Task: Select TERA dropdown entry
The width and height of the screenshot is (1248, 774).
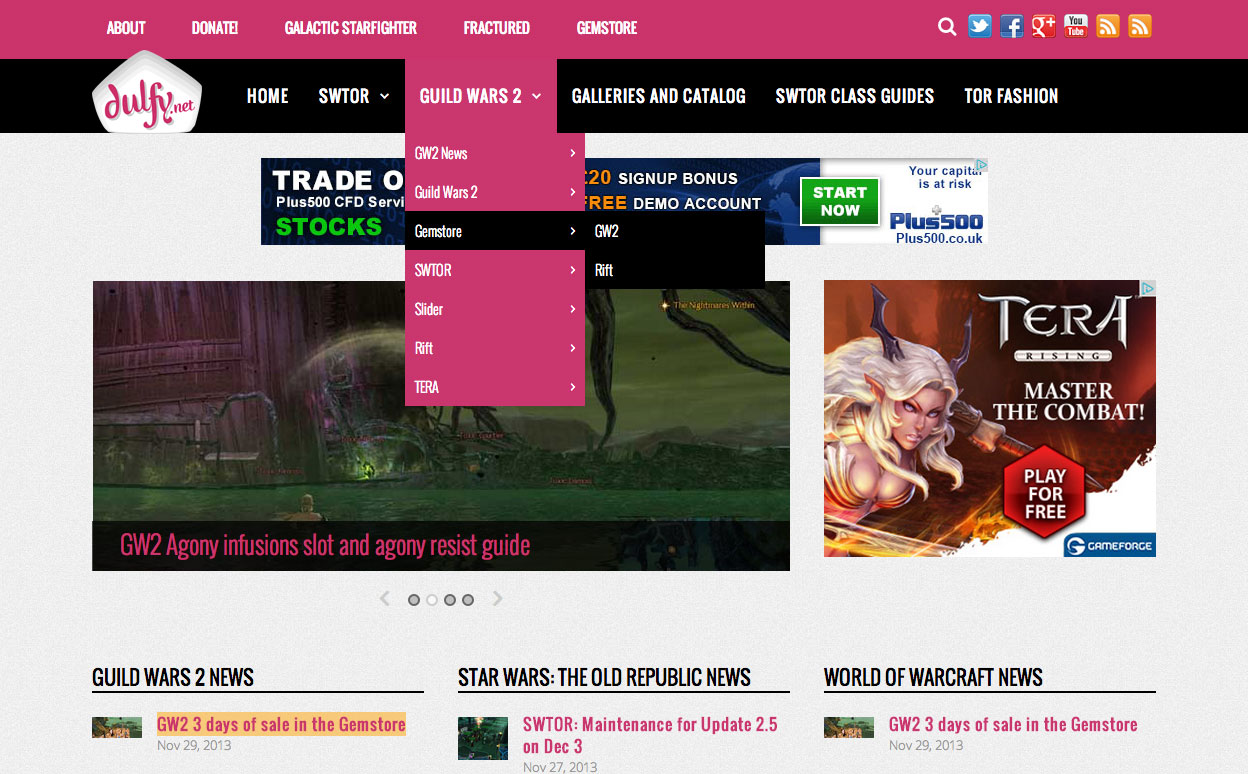Action: click(495, 387)
